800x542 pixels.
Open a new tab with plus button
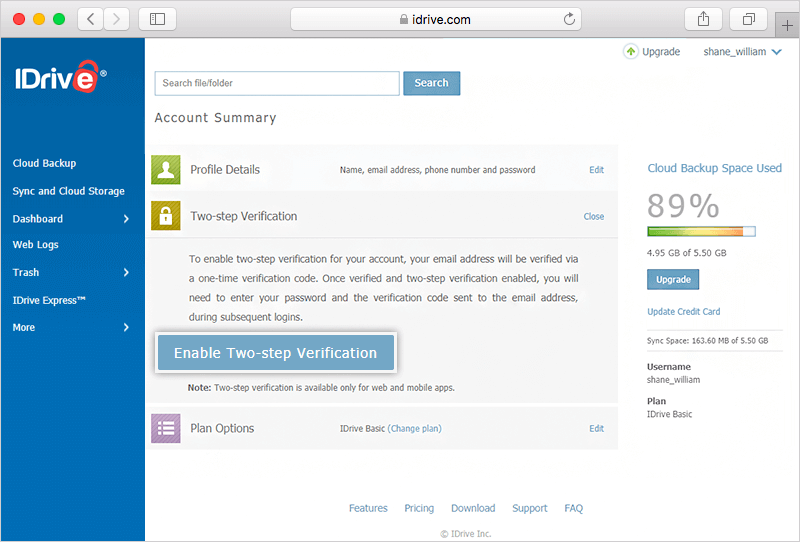click(x=787, y=25)
